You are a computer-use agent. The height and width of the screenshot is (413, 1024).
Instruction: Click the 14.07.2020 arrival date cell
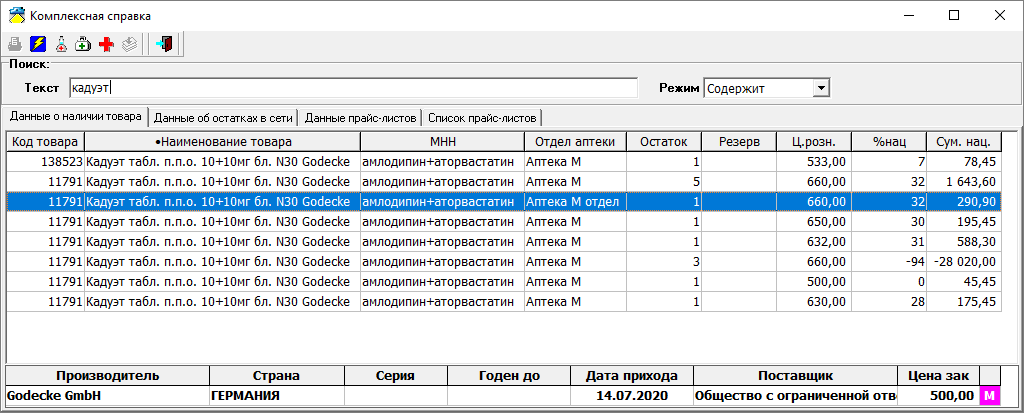click(632, 395)
